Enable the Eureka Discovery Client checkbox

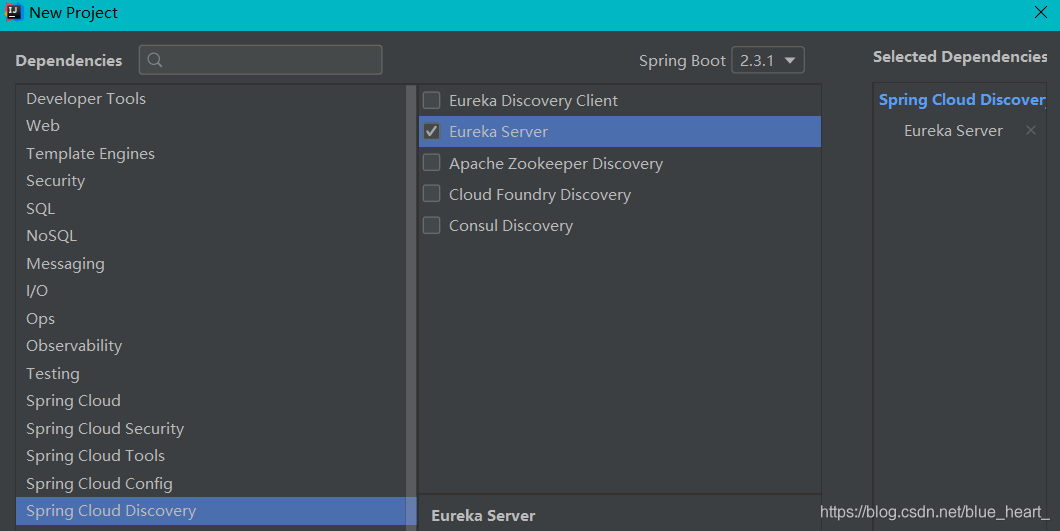[x=431, y=100]
